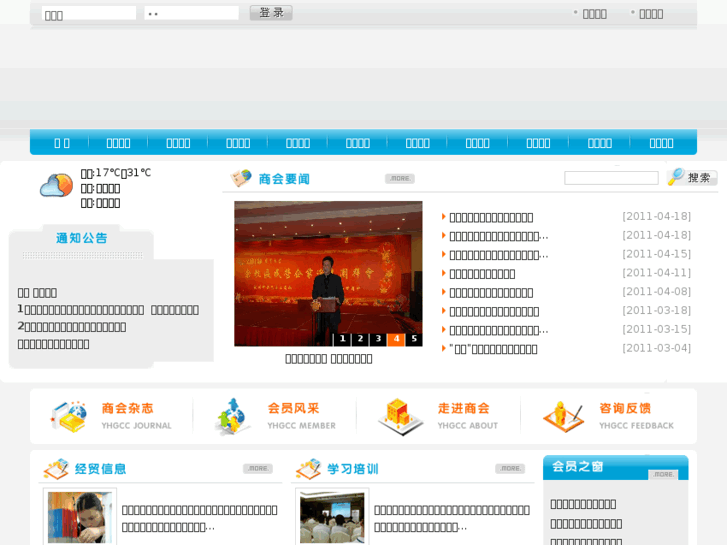Click the rightmost link in top header bar
Image resolution: width=727 pixels, height=545 pixels.
pyautogui.click(x=651, y=14)
